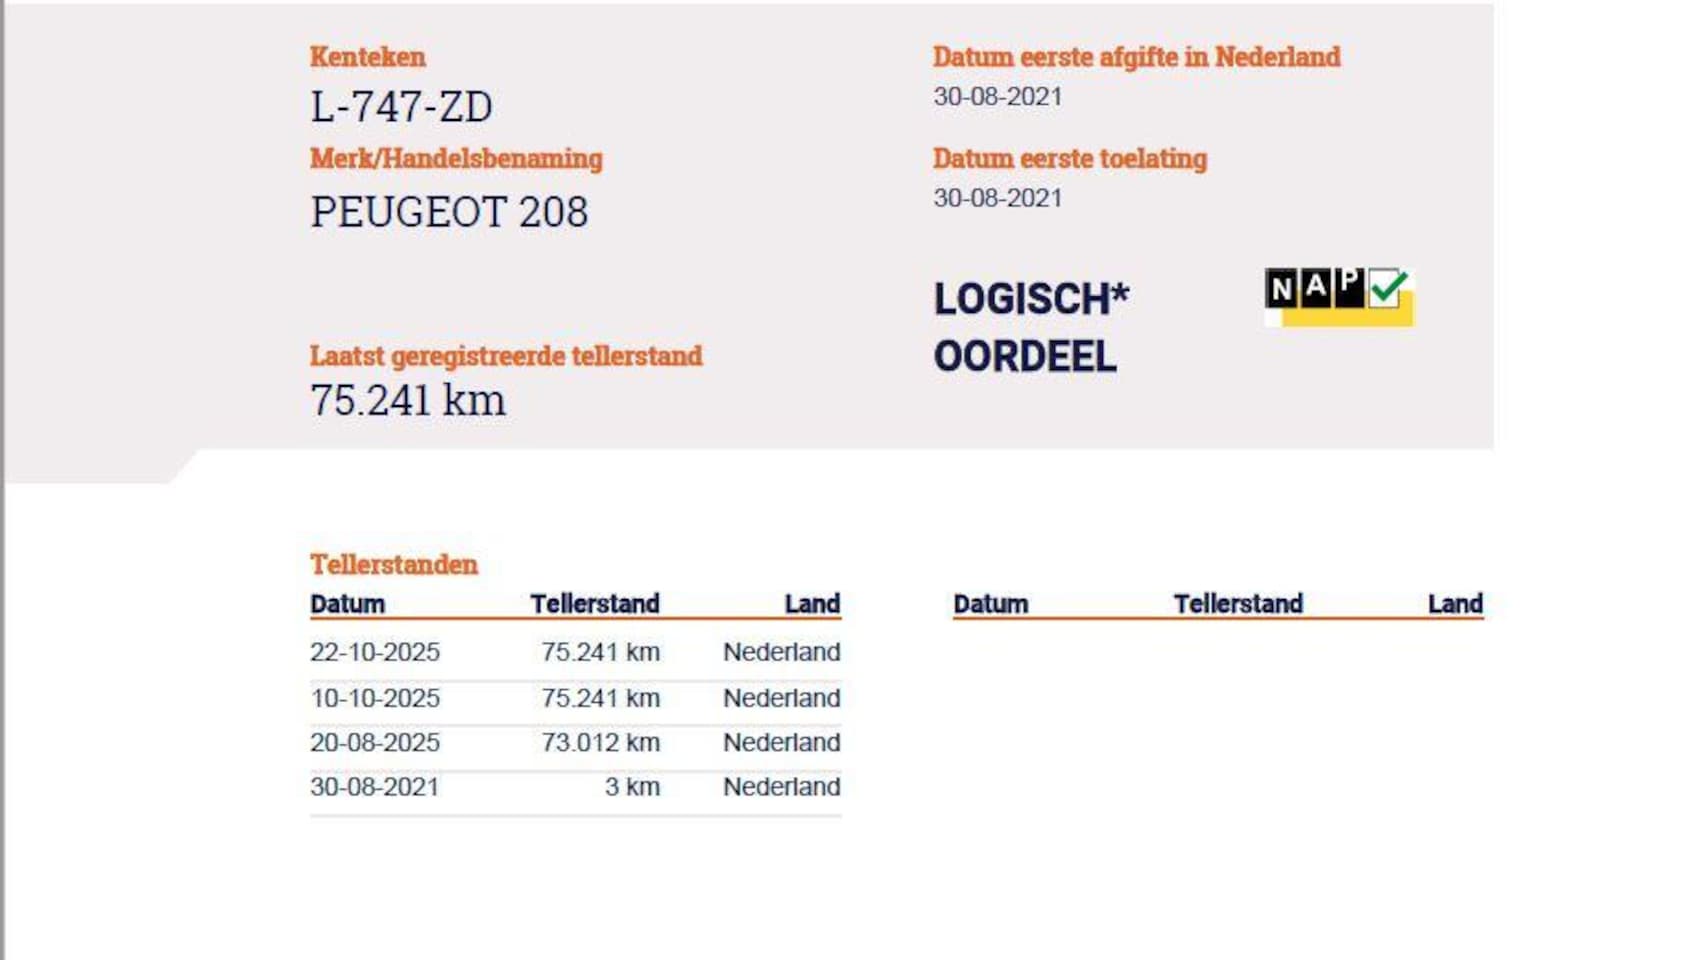Screen dimensions: 1684x960
Task: Click the left table's Datum column header
Action: pyautogui.click(x=347, y=604)
